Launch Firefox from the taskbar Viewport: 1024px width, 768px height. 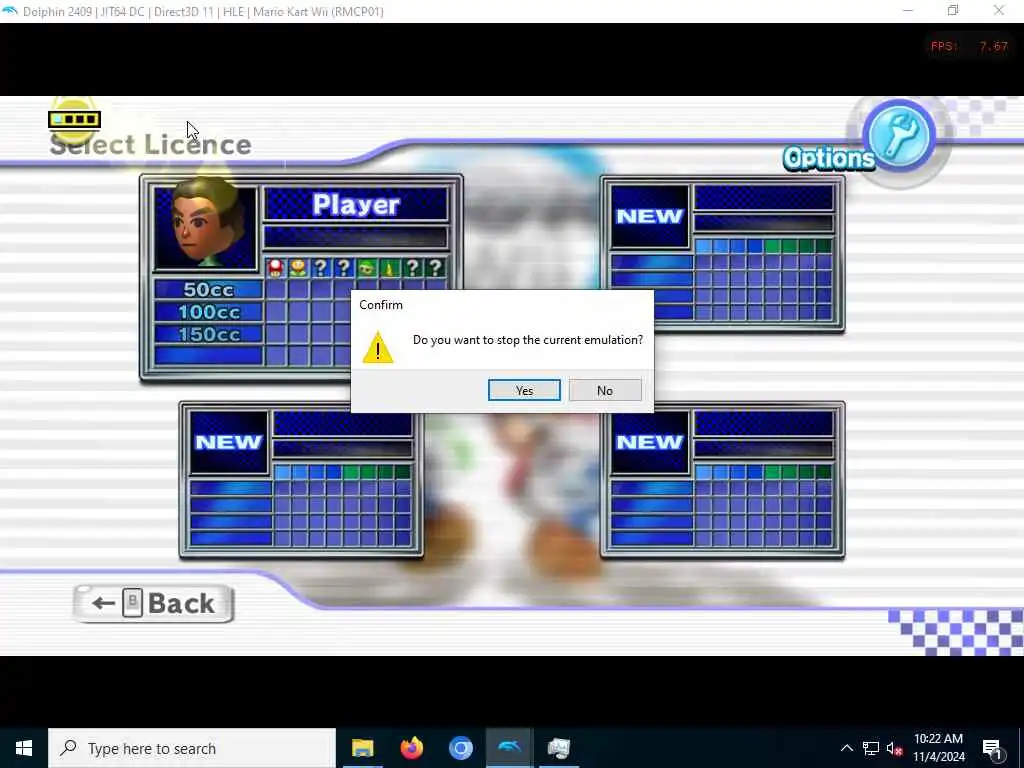point(411,748)
